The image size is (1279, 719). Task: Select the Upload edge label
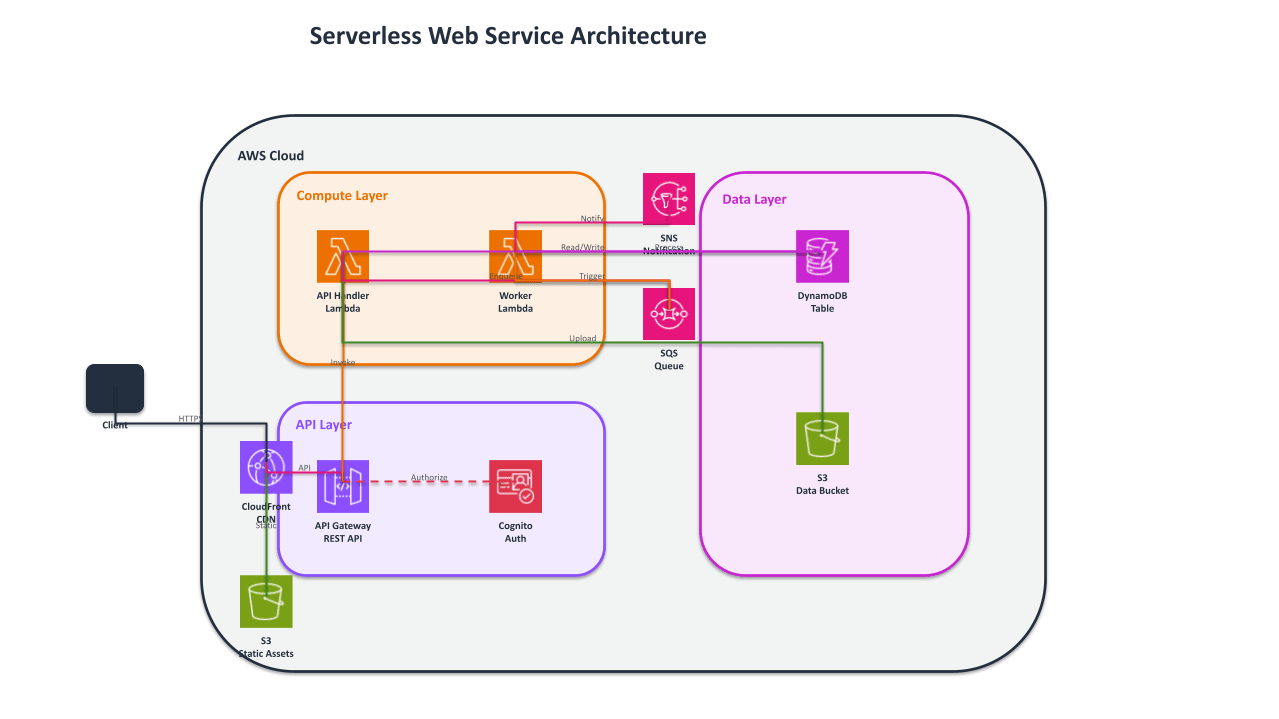582,338
